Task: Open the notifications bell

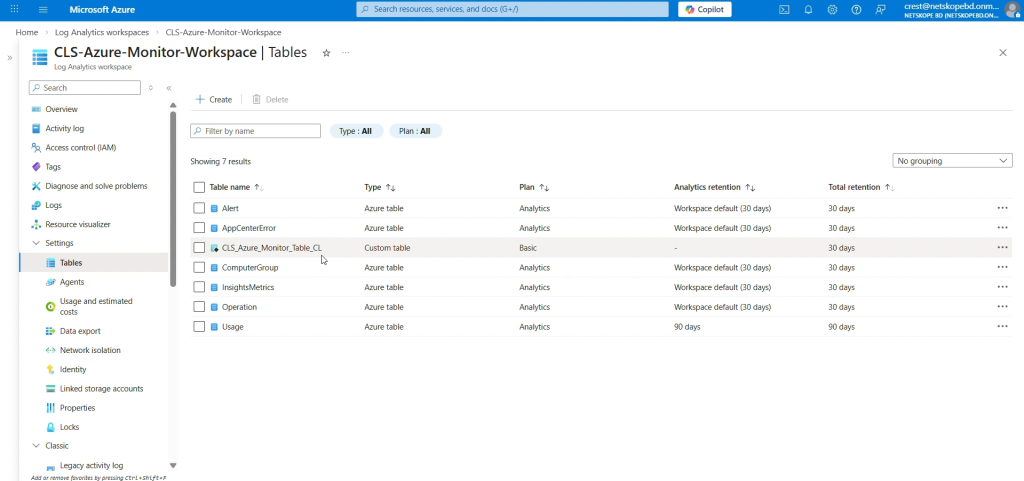Action: tap(808, 10)
